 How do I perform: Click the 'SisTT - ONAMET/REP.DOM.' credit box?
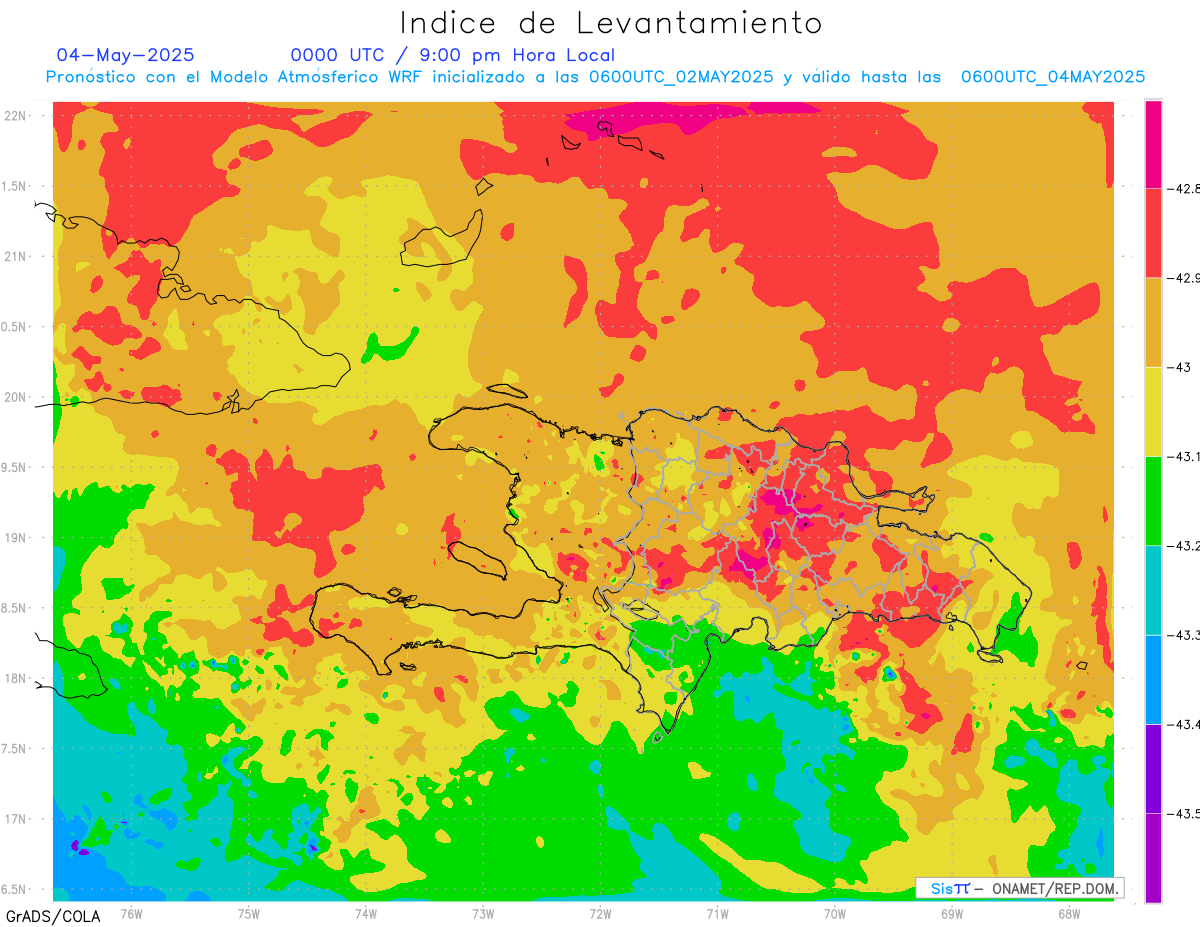click(x=1020, y=888)
